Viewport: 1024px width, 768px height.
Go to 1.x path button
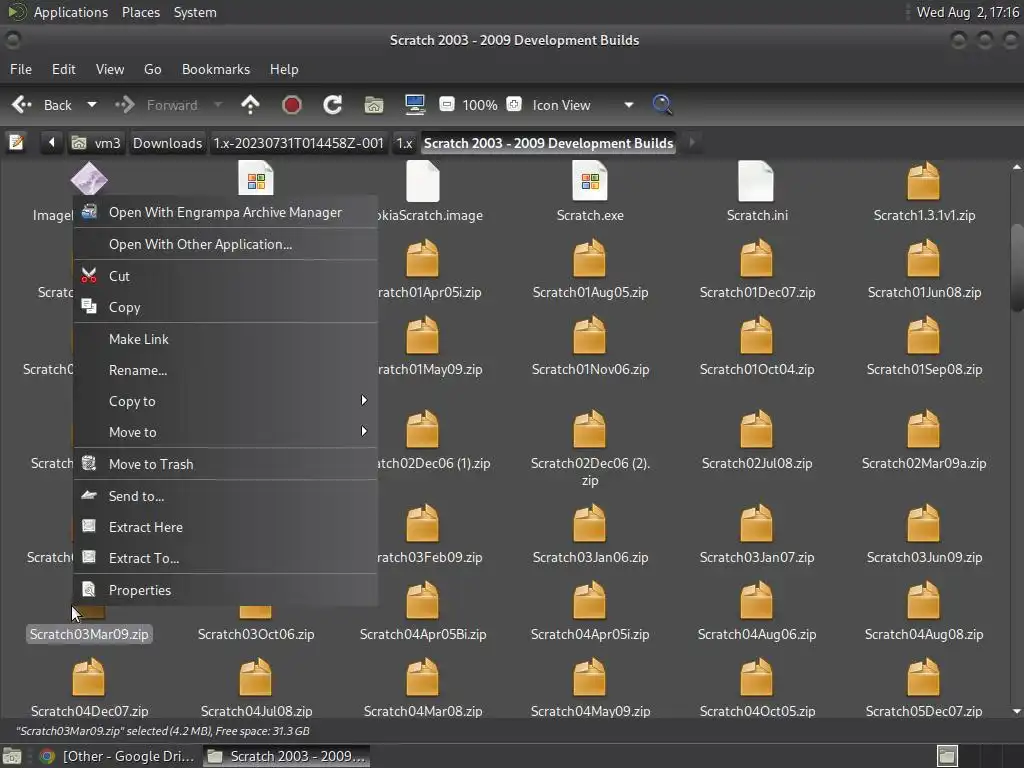tap(404, 143)
